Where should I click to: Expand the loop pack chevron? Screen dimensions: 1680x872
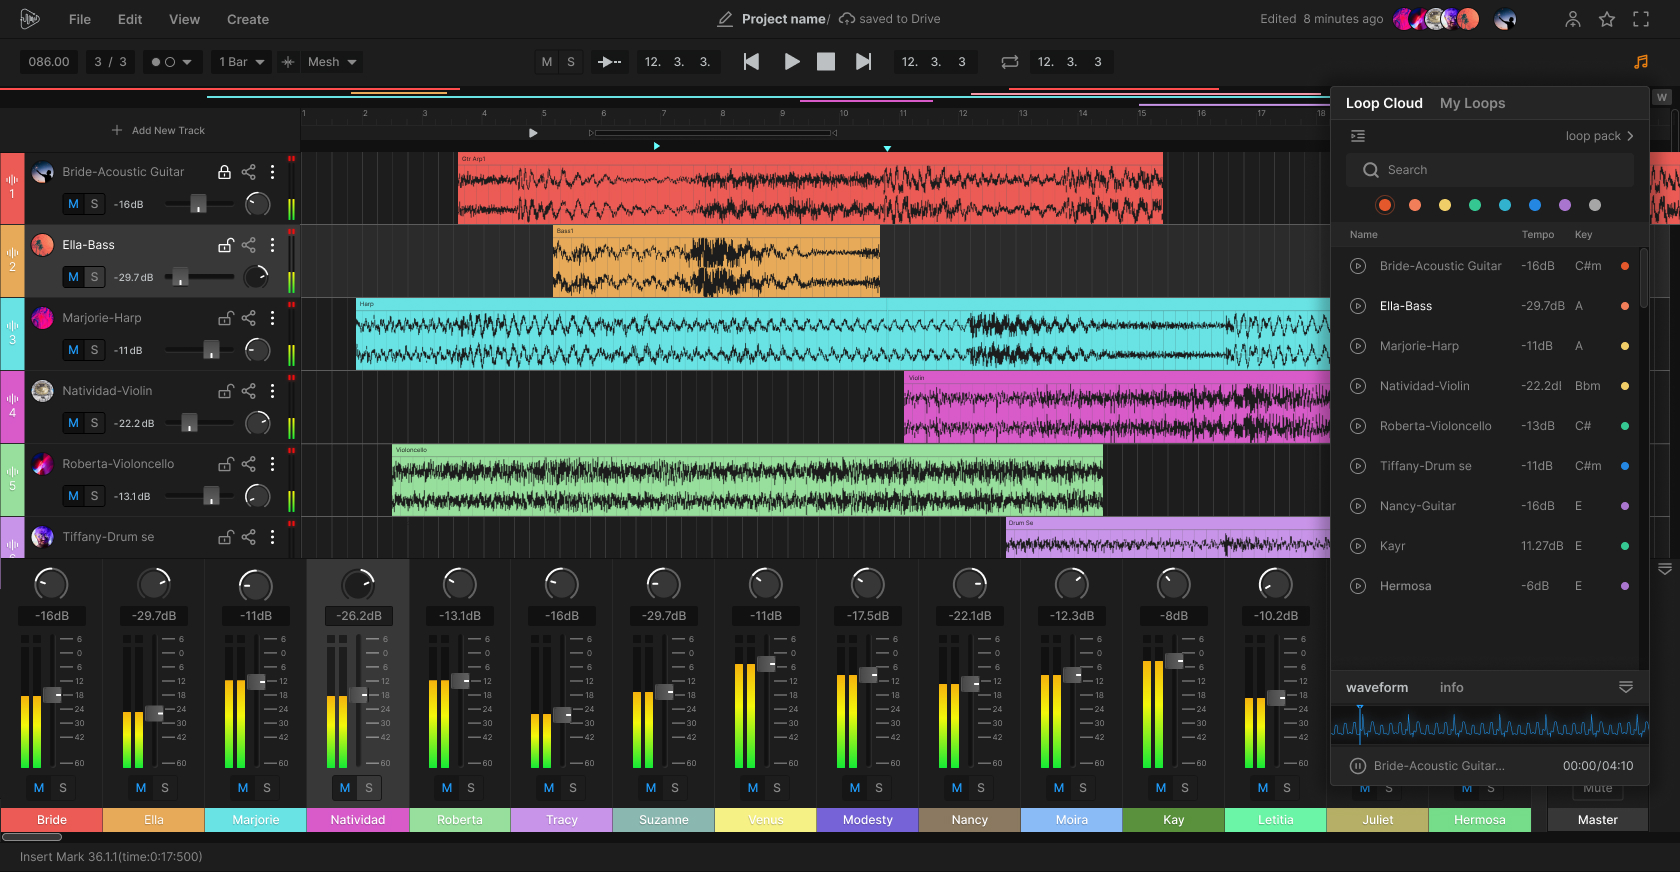click(x=1630, y=136)
